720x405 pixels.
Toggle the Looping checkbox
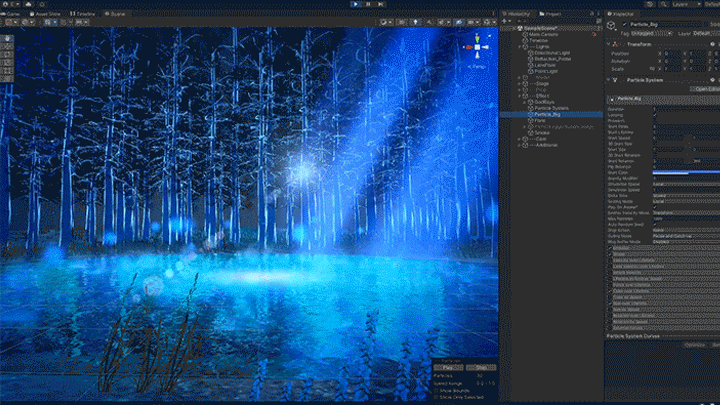point(655,115)
